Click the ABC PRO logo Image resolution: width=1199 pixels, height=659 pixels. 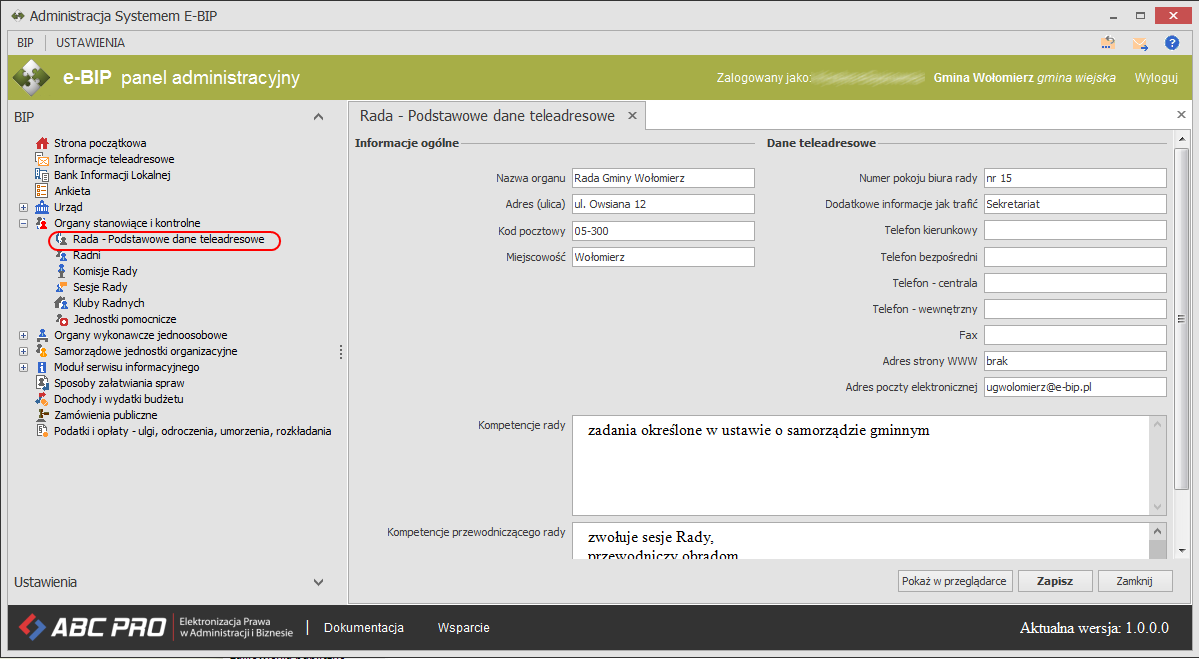tap(93, 628)
